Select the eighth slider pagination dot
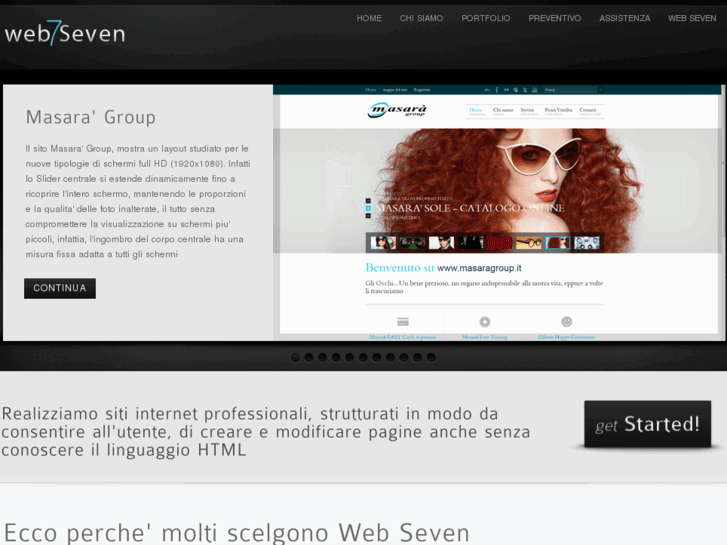The height and width of the screenshot is (545, 727). 390,357
